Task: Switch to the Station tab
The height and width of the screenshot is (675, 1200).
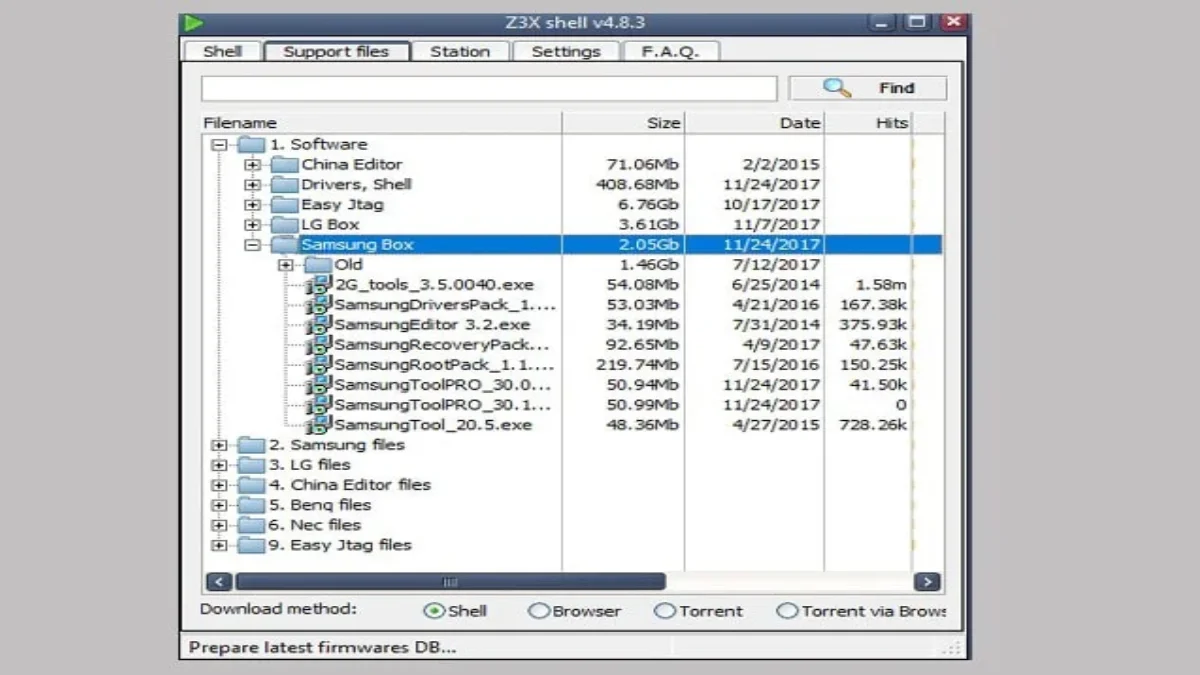Action: (460, 51)
